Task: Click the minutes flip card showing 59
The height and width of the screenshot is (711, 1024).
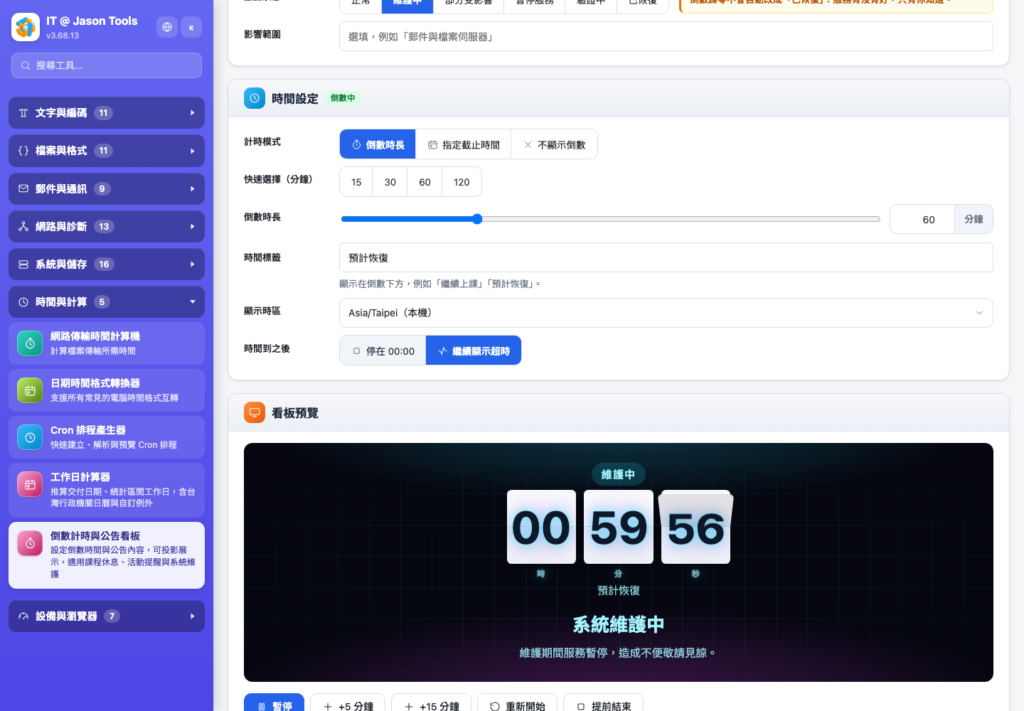Action: pos(618,528)
